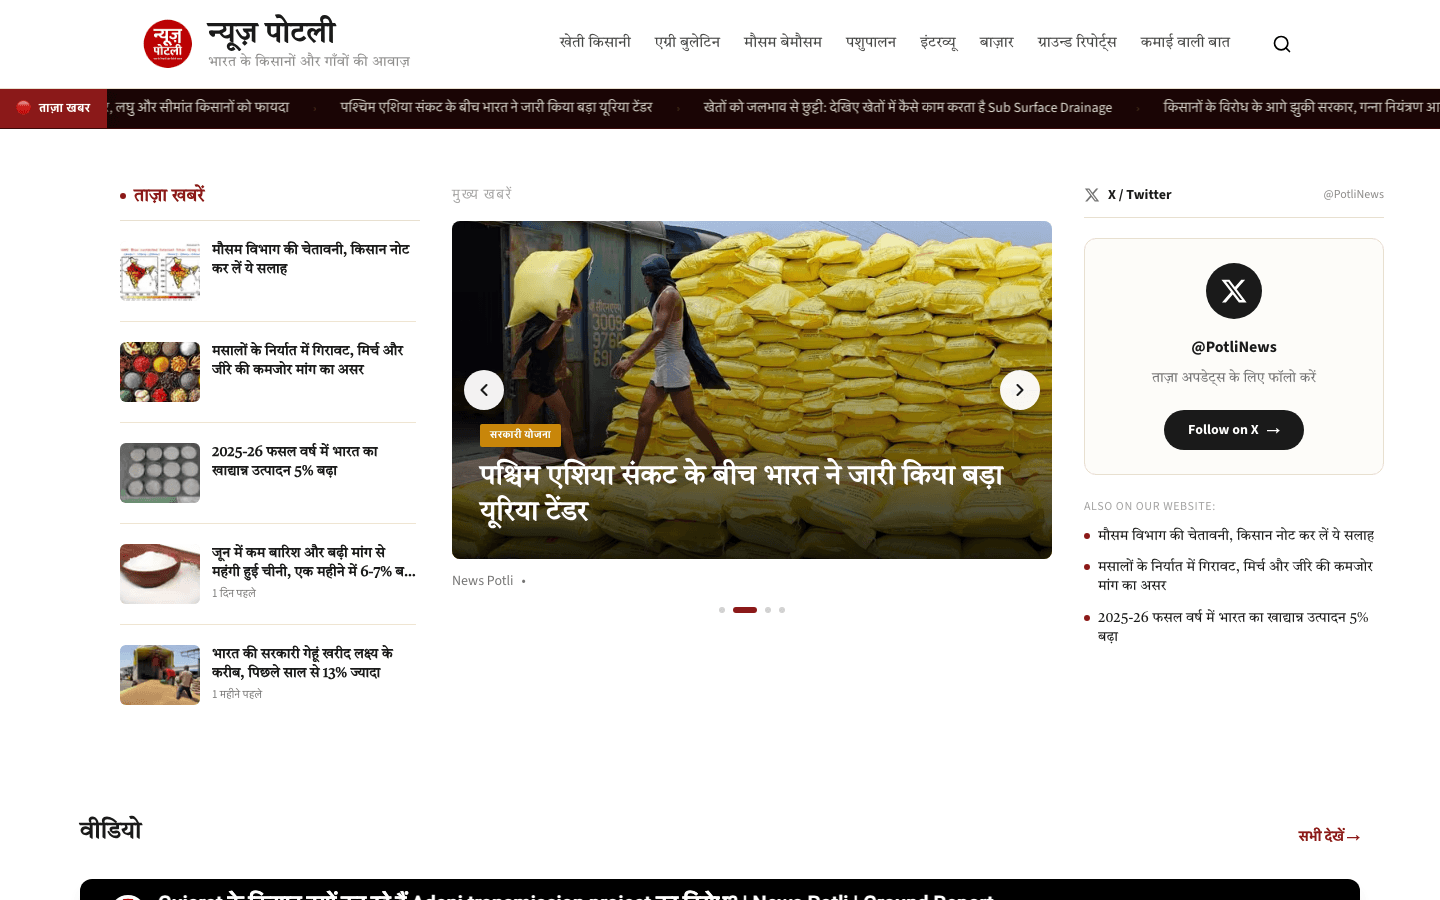Select the third carousel dot
The width and height of the screenshot is (1440, 900).
tap(768, 610)
